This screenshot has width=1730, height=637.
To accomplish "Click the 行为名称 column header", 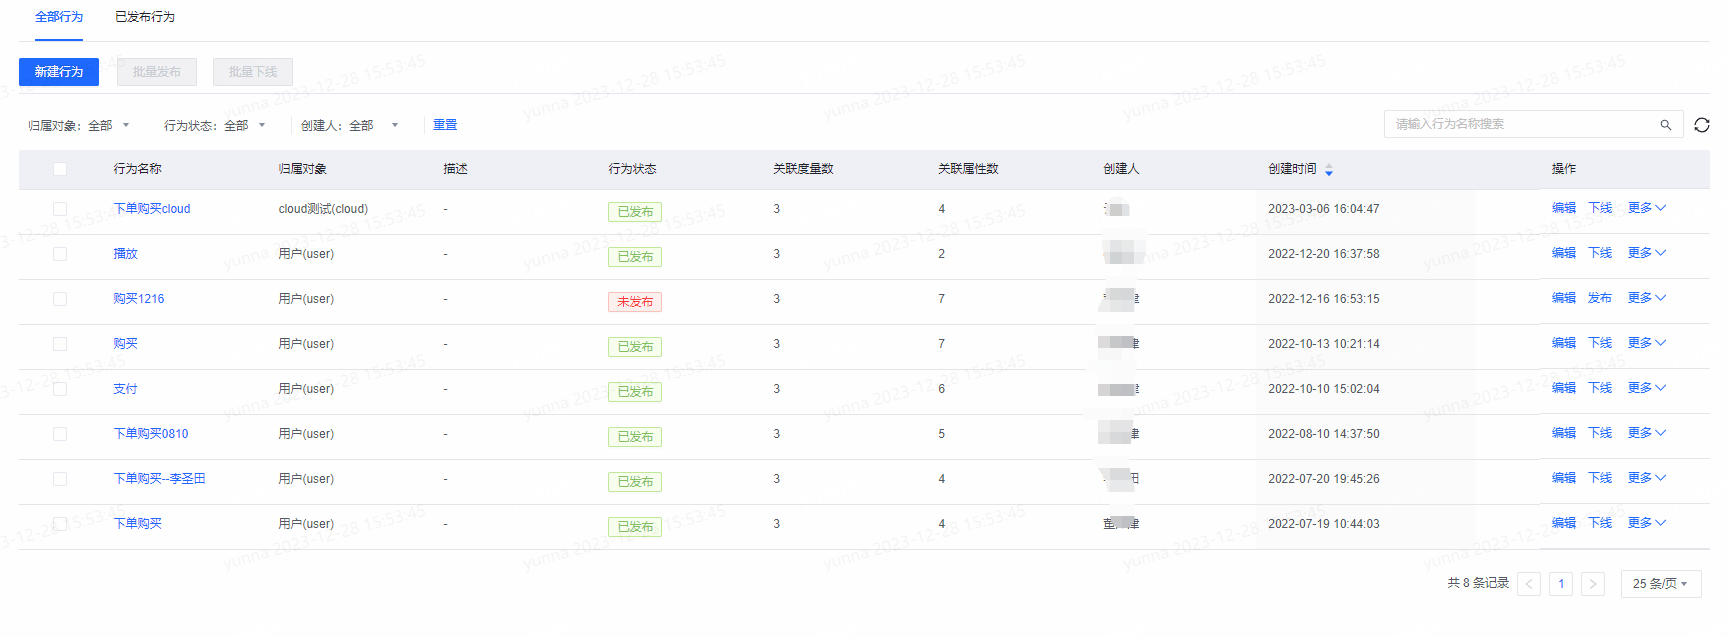I will coord(137,169).
